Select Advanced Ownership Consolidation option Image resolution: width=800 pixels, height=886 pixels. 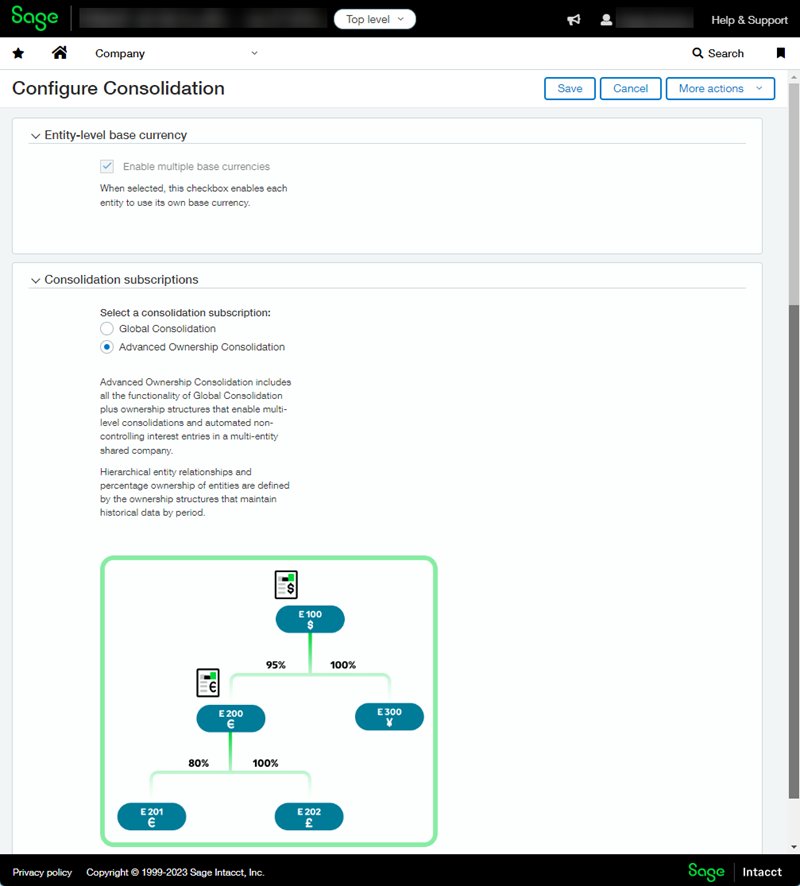click(106, 347)
